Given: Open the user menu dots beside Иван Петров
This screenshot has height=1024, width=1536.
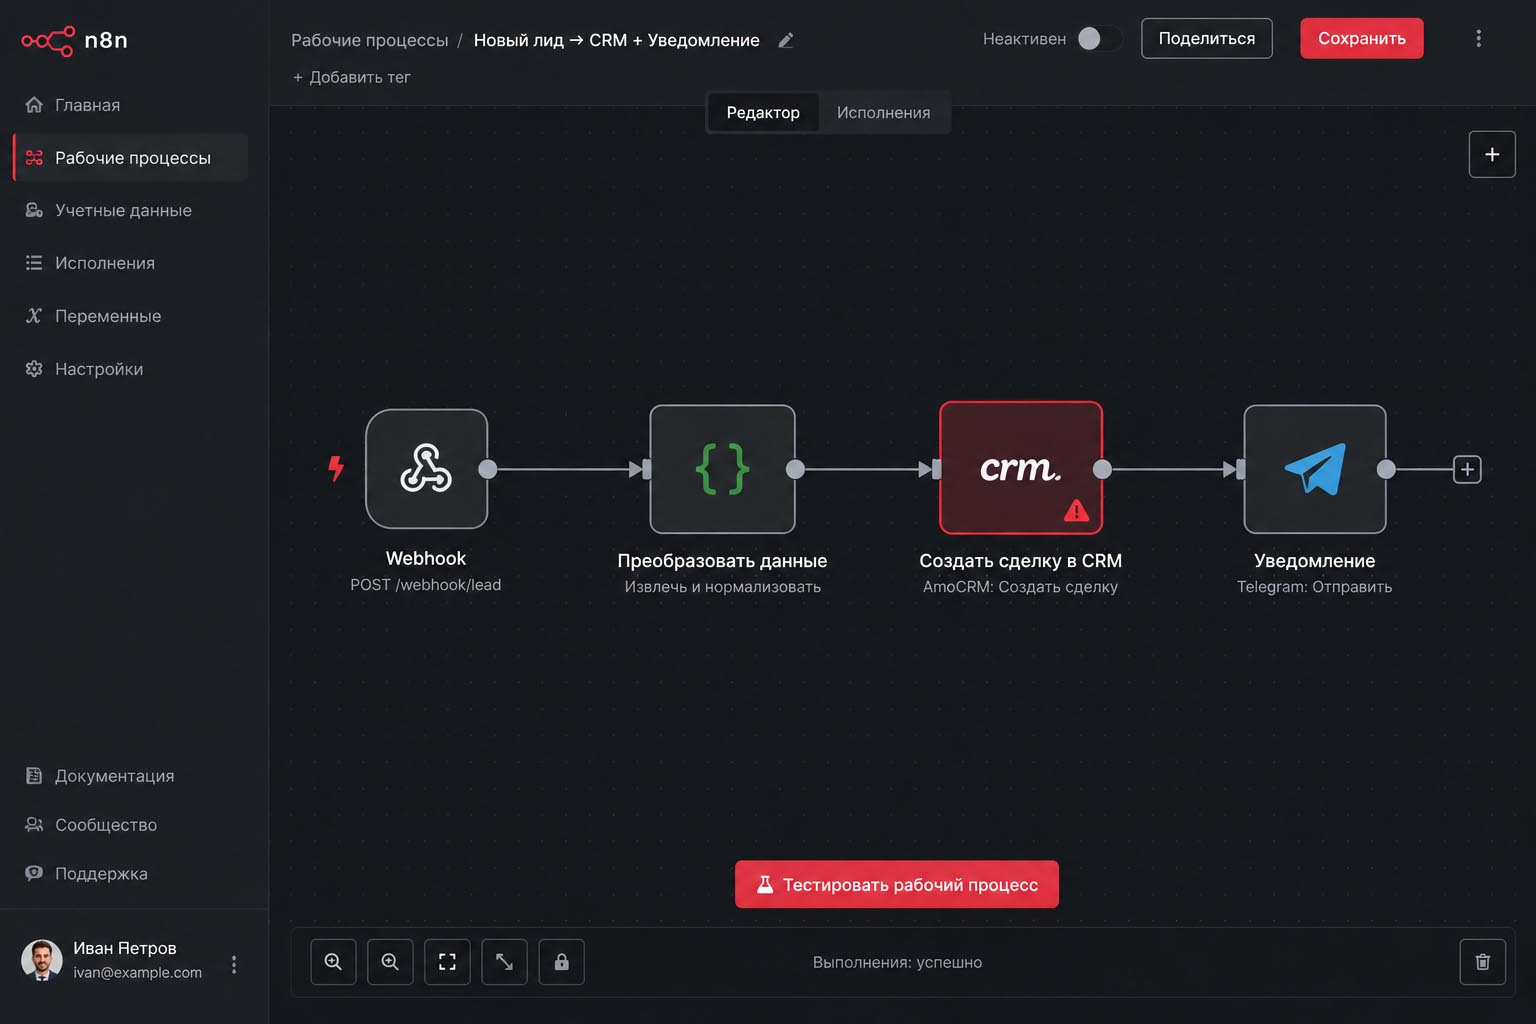Looking at the screenshot, I should pyautogui.click(x=234, y=964).
